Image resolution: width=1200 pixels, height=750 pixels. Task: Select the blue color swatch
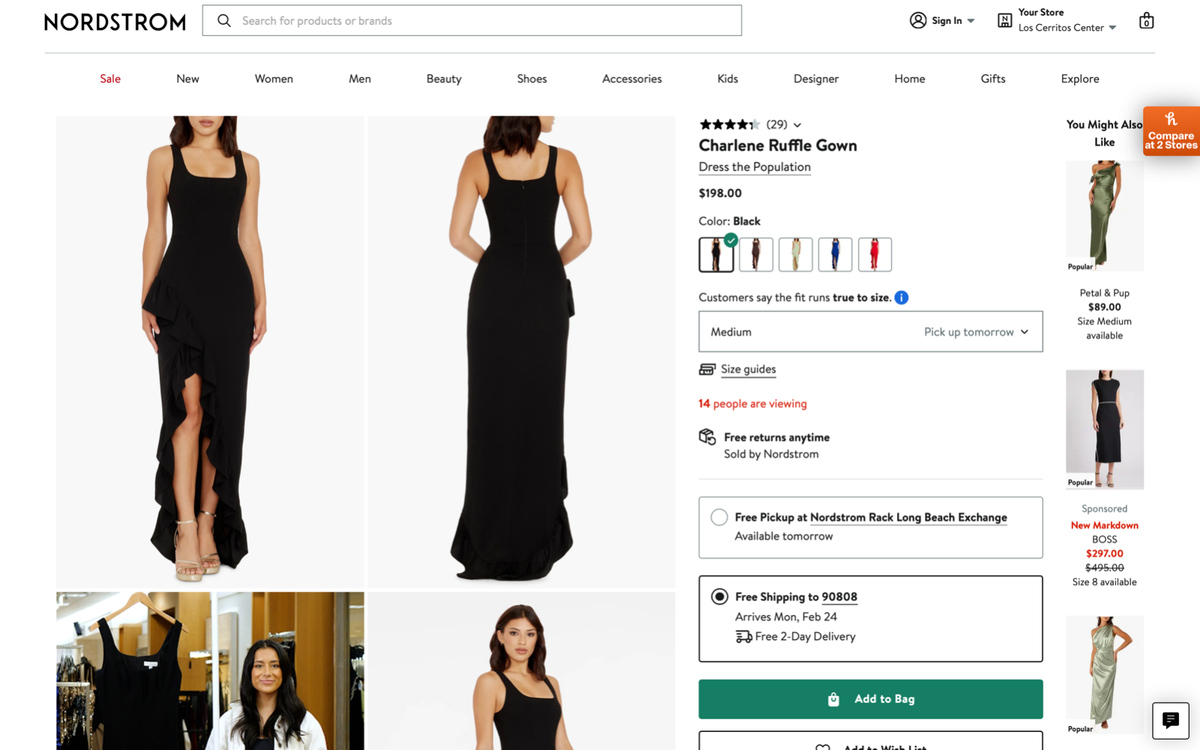835,254
